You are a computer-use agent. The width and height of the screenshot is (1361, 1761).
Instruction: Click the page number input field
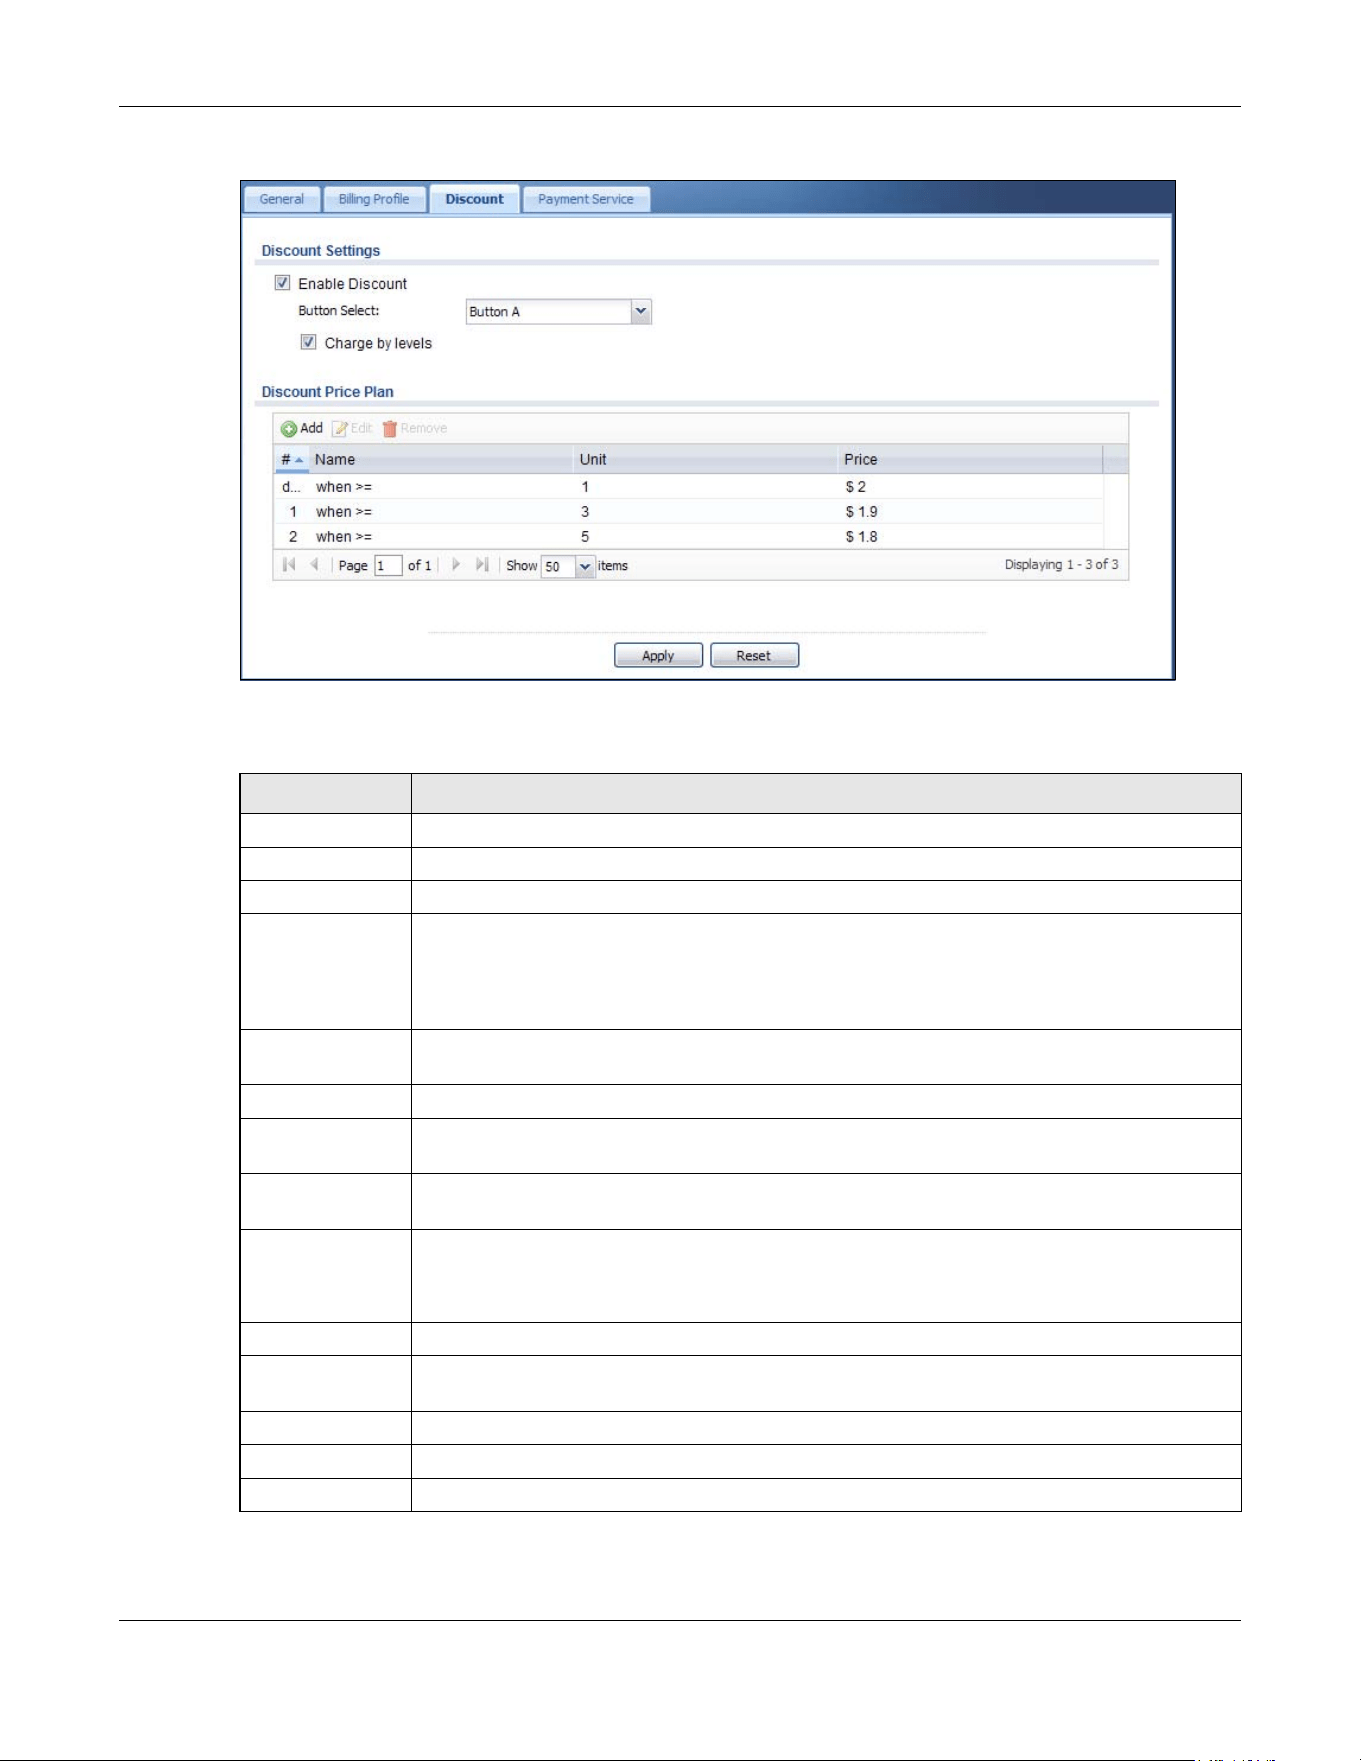coord(388,566)
